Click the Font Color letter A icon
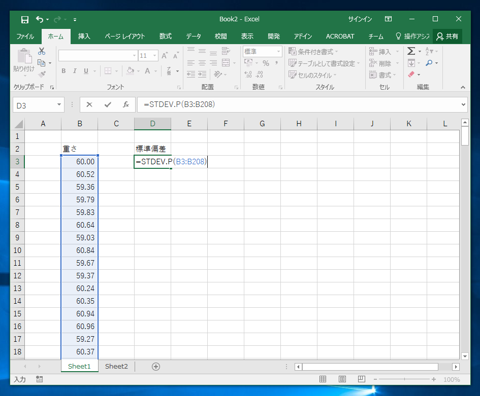The height and width of the screenshot is (396, 480). click(147, 71)
